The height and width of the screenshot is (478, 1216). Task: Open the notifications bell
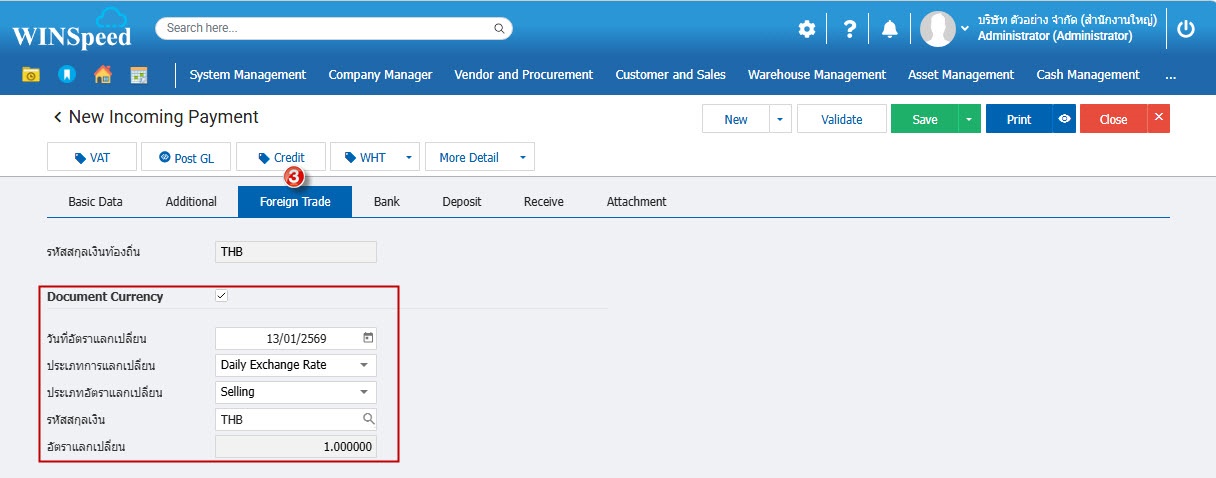tap(889, 30)
